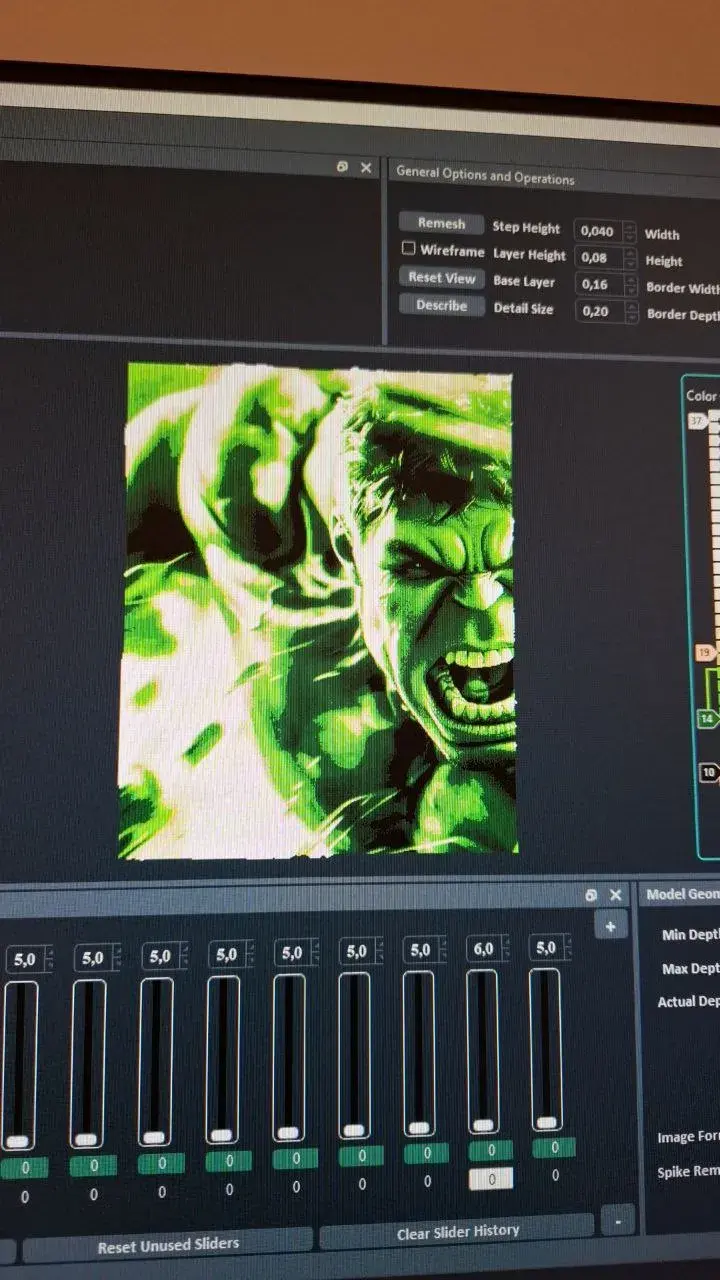Click Clear Slider History

(x=458, y=1233)
